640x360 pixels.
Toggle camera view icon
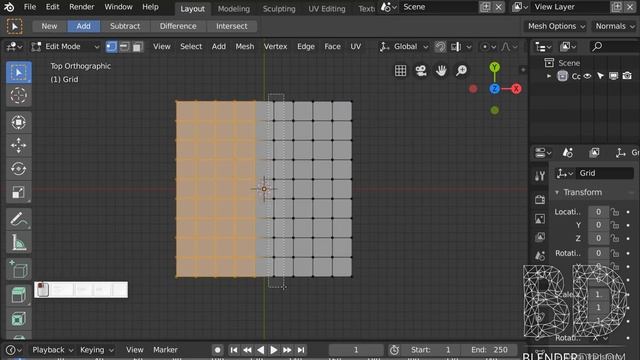[421, 71]
